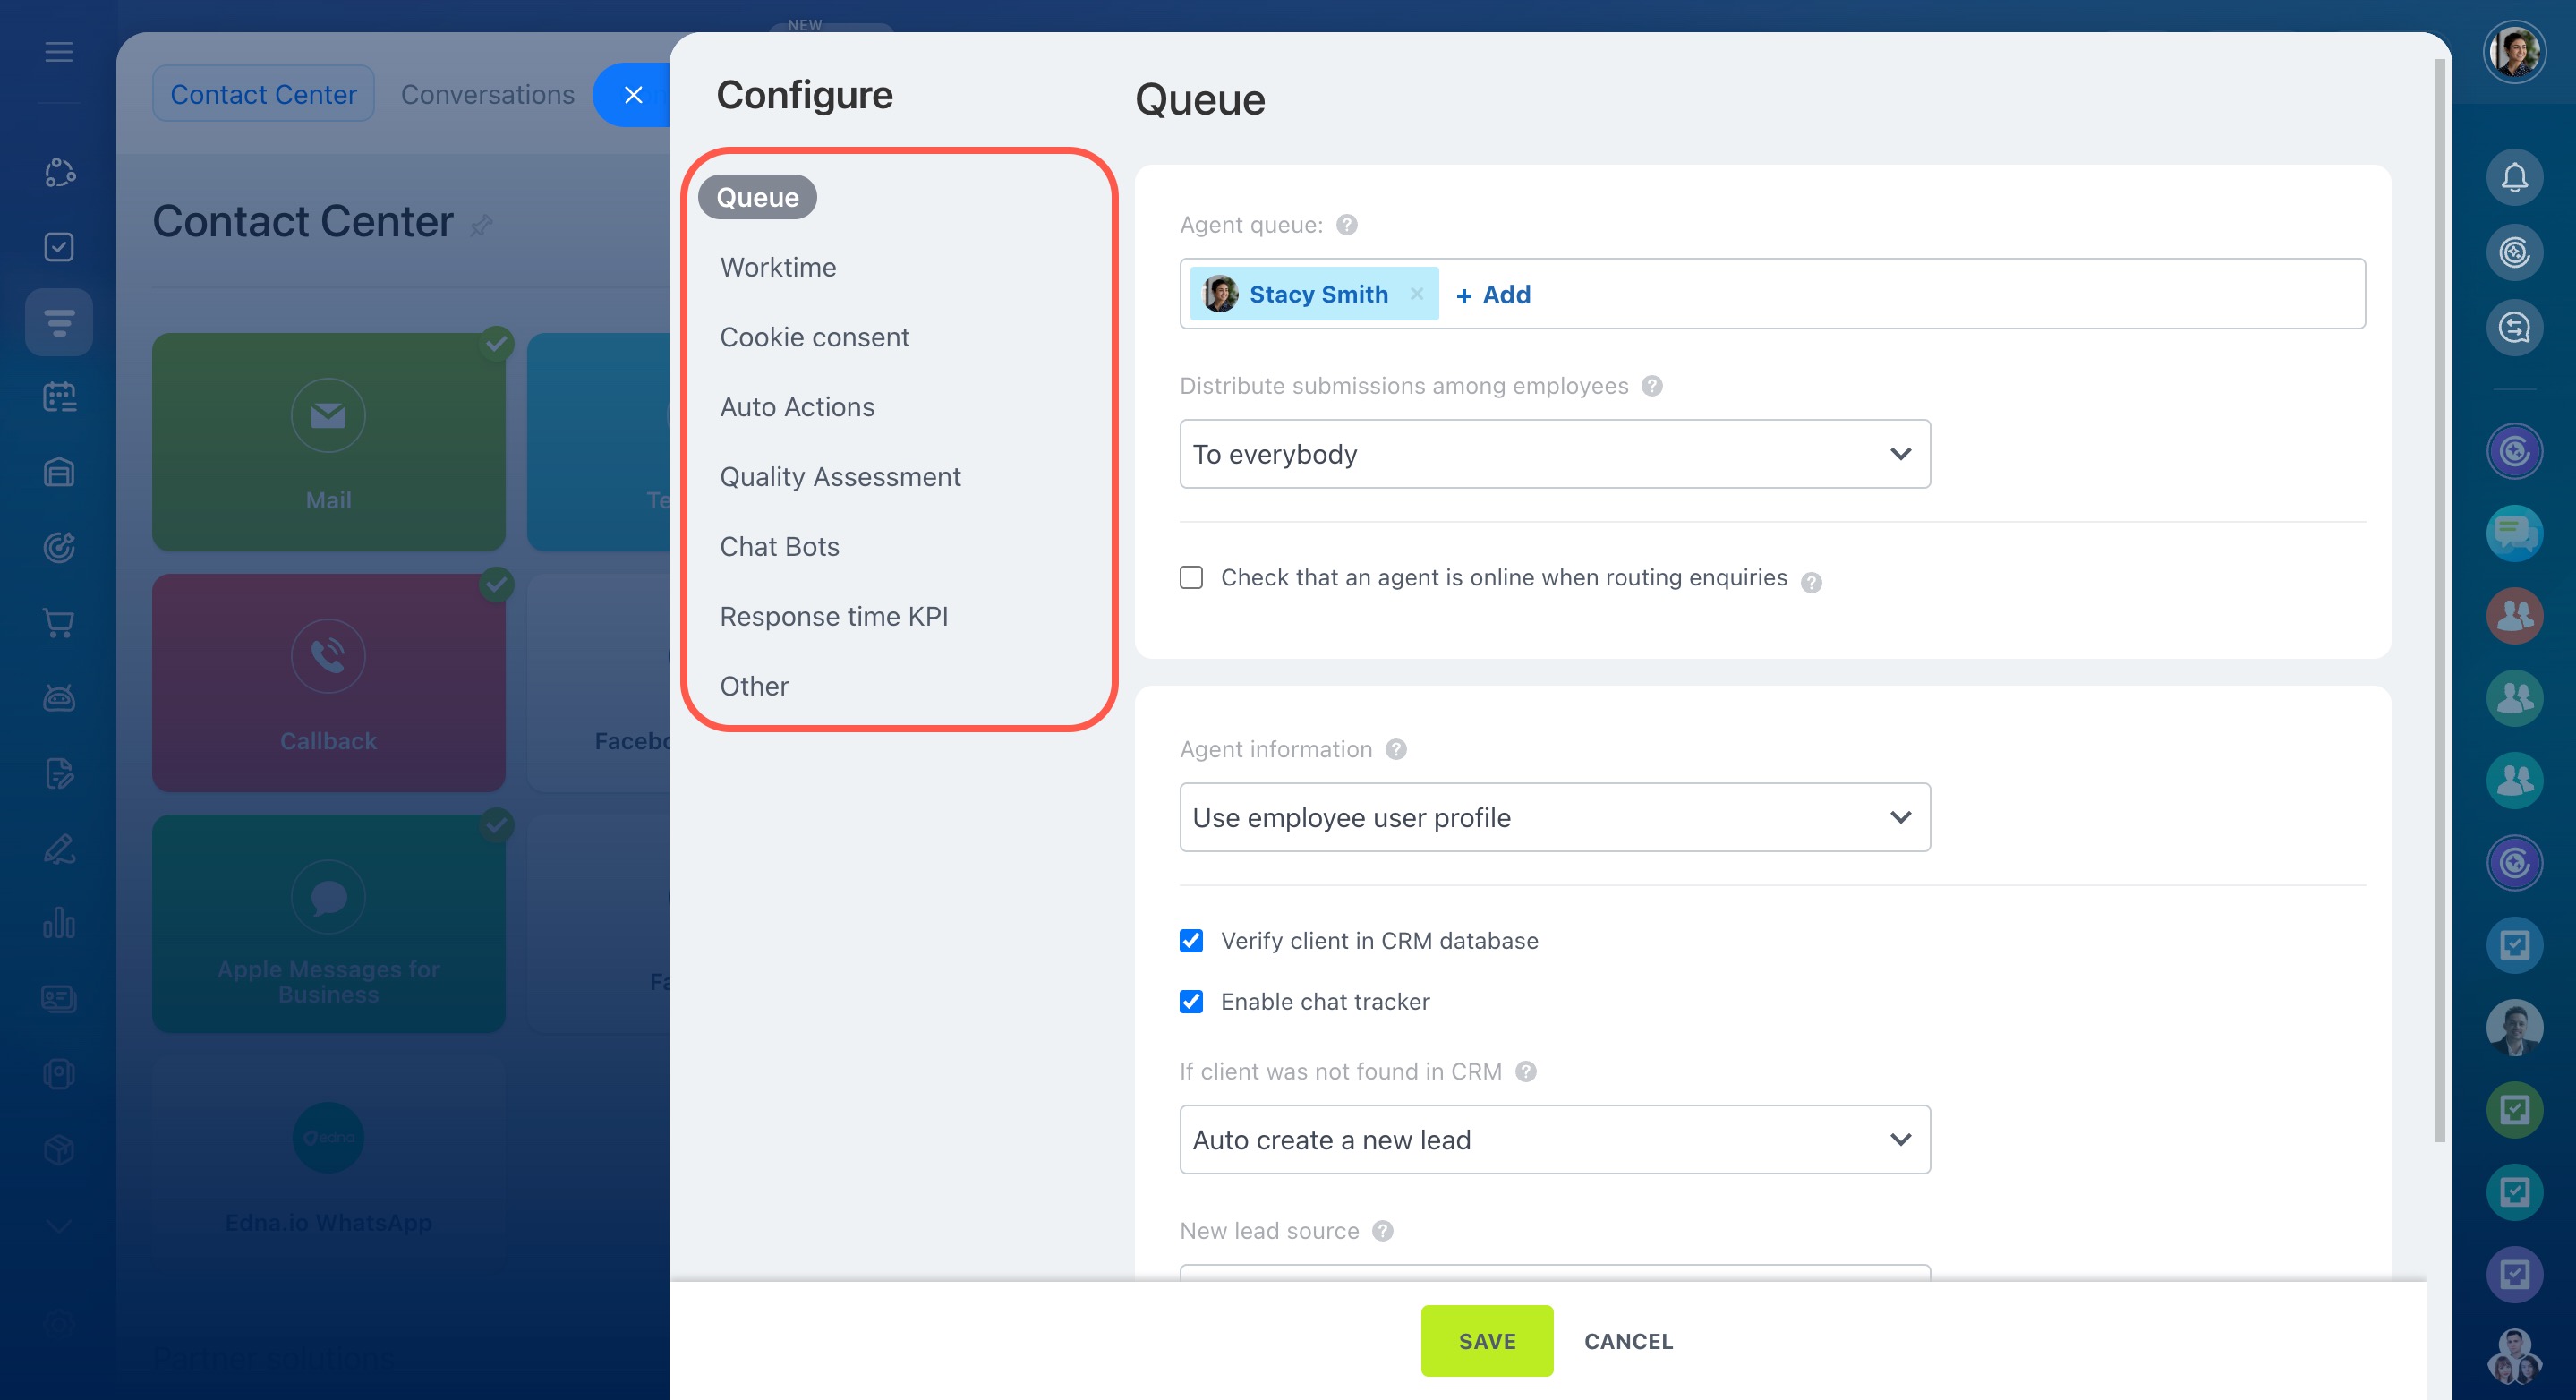Show help for New lead source
The image size is (2576, 1400).
[x=1383, y=1231]
